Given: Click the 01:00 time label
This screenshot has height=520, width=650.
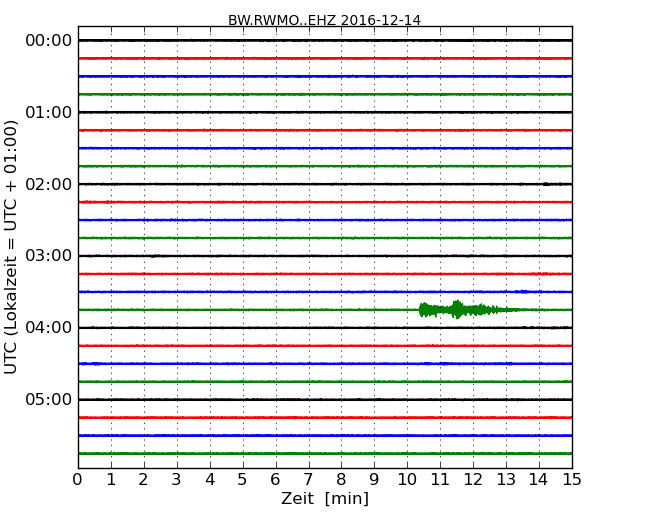Looking at the screenshot, I should [49, 112].
